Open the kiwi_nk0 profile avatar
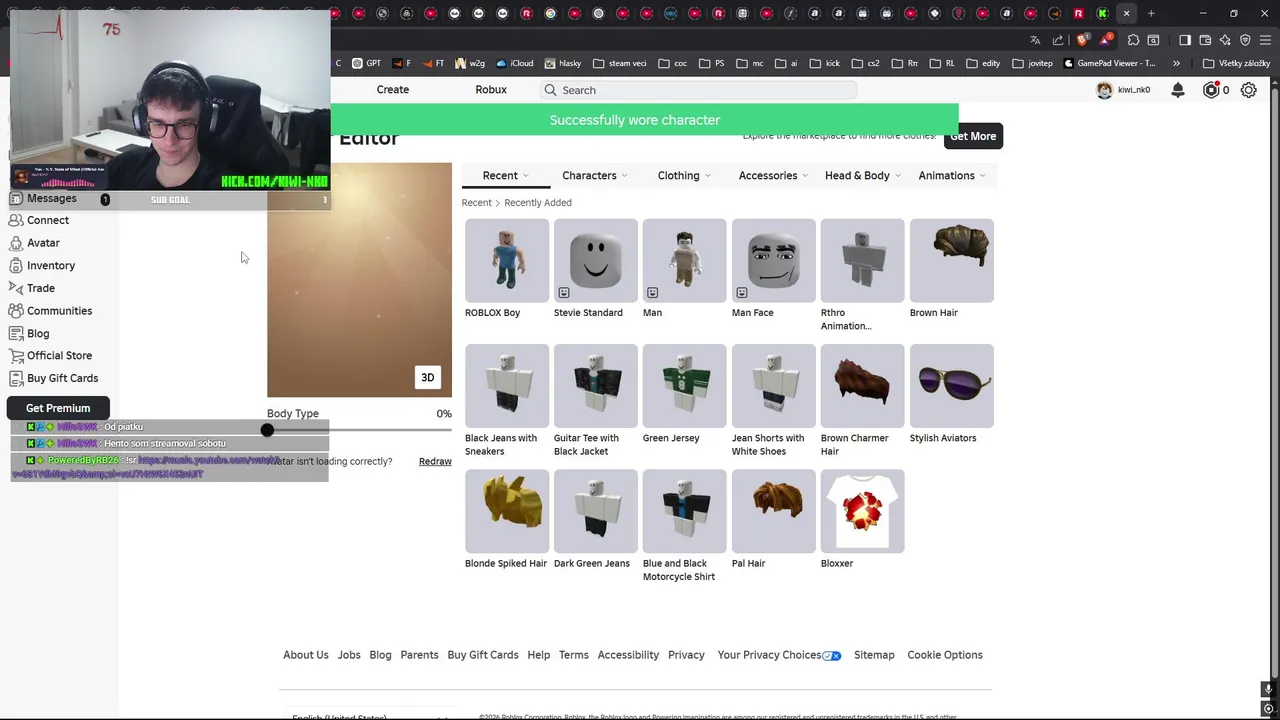This screenshot has height=720, width=1280. pos(1104,90)
